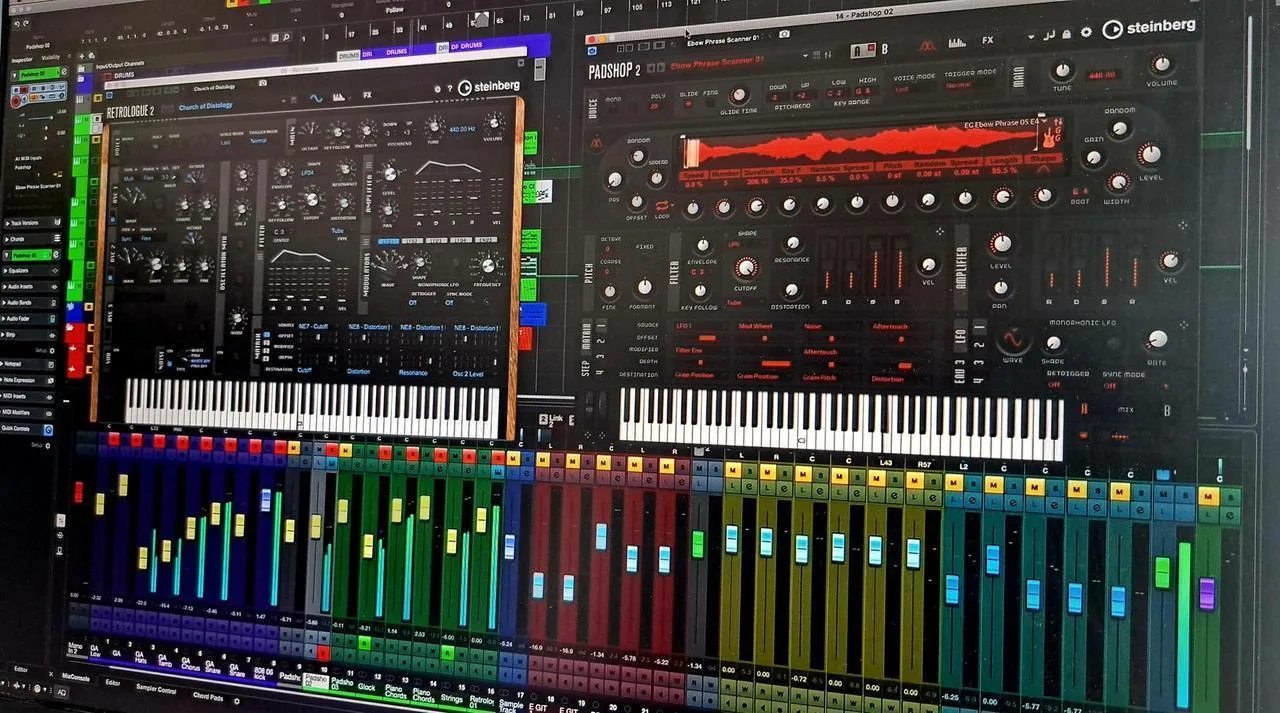The image size is (1280, 713).
Task: Click the Steinberg logo in Retrologue 2
Action: pos(489,87)
